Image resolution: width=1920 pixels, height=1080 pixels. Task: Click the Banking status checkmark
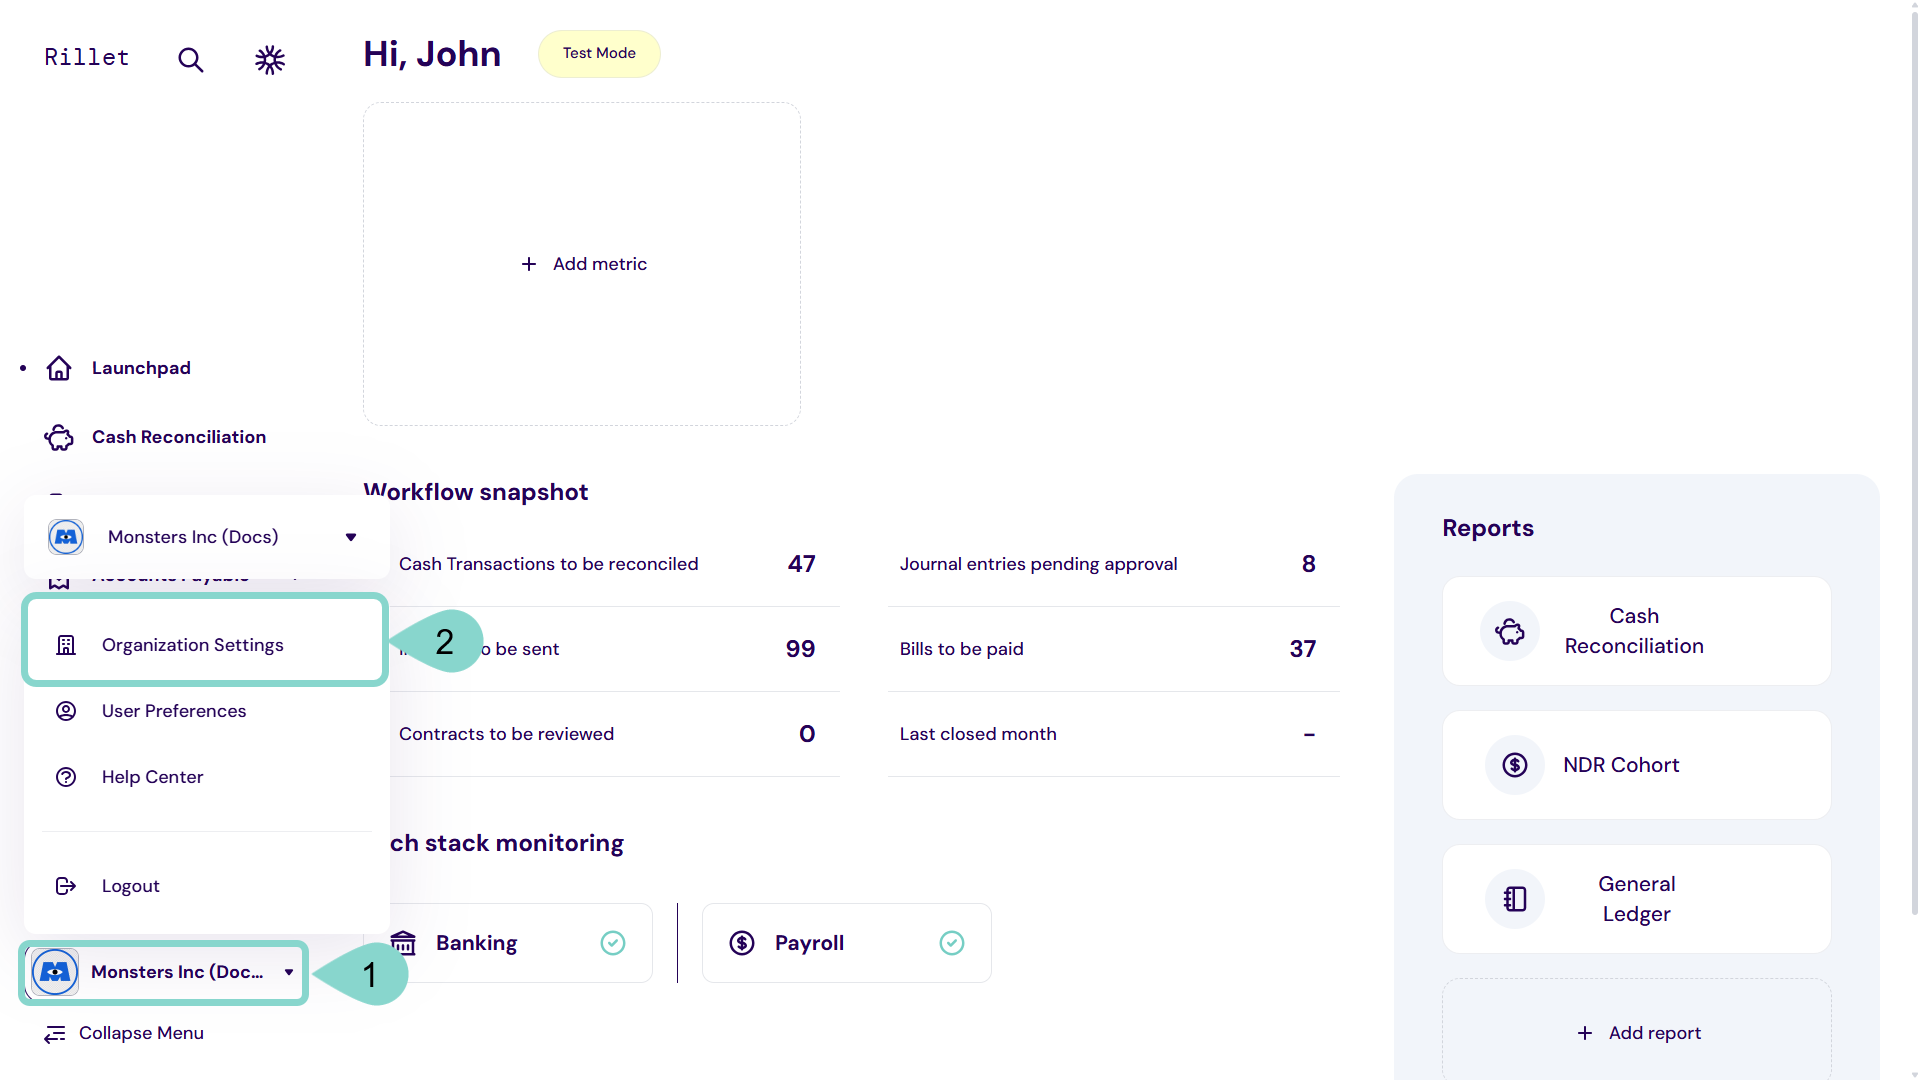click(613, 943)
